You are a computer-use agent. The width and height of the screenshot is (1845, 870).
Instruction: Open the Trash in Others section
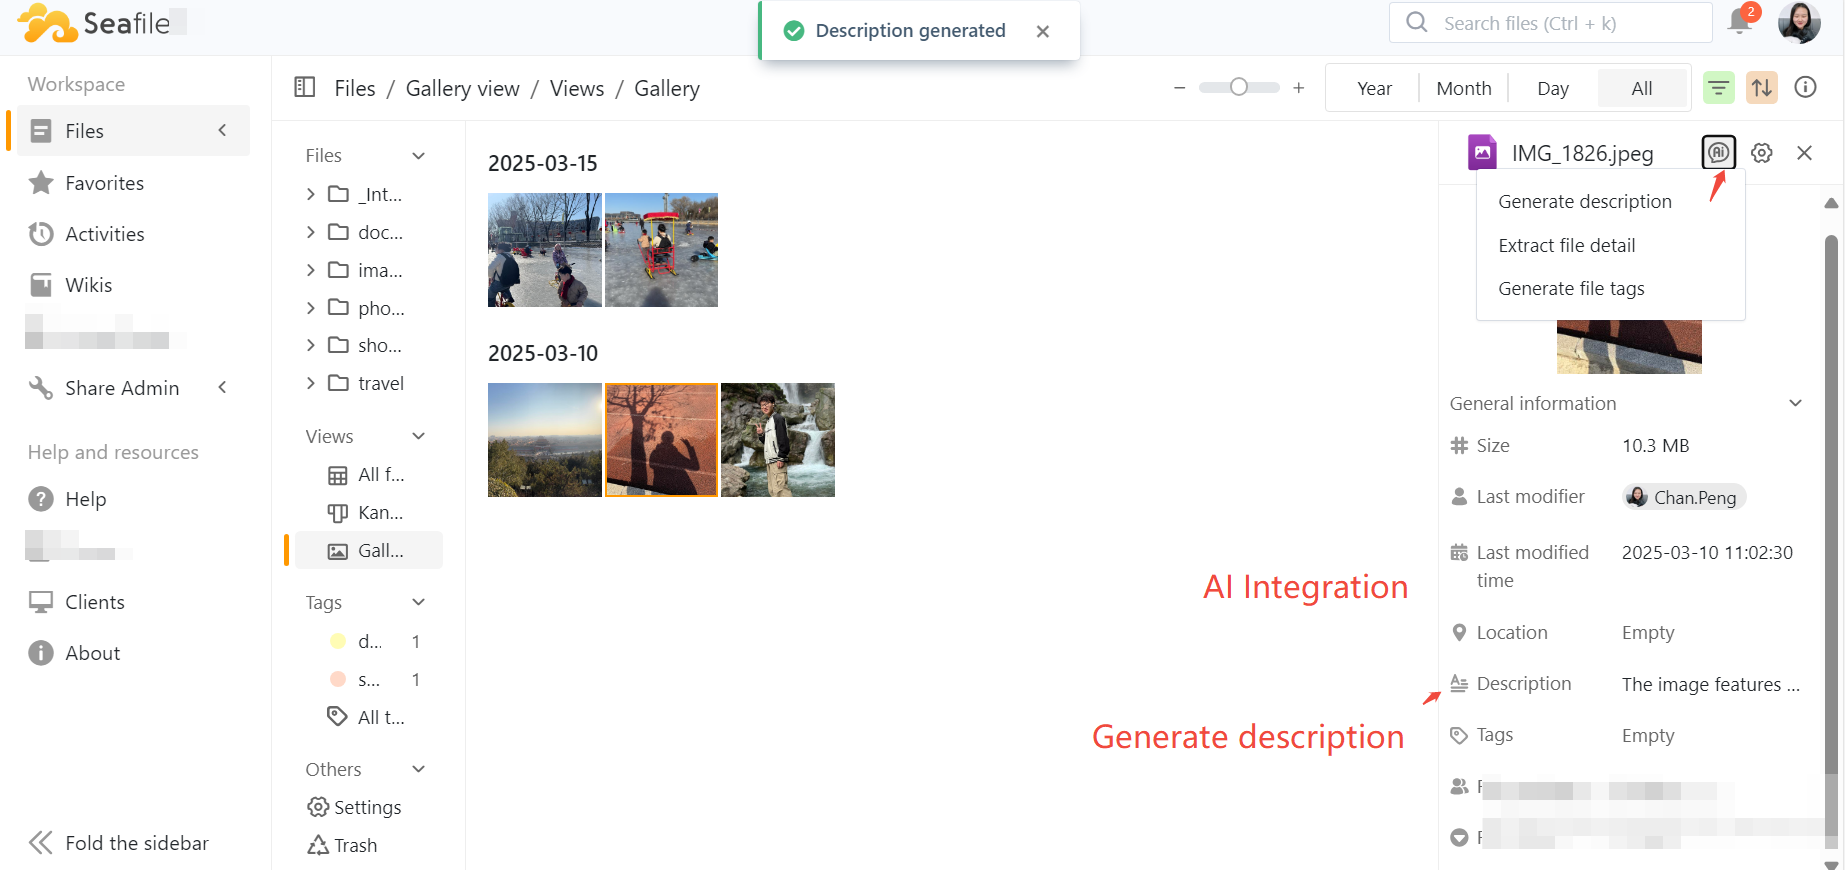(x=343, y=845)
